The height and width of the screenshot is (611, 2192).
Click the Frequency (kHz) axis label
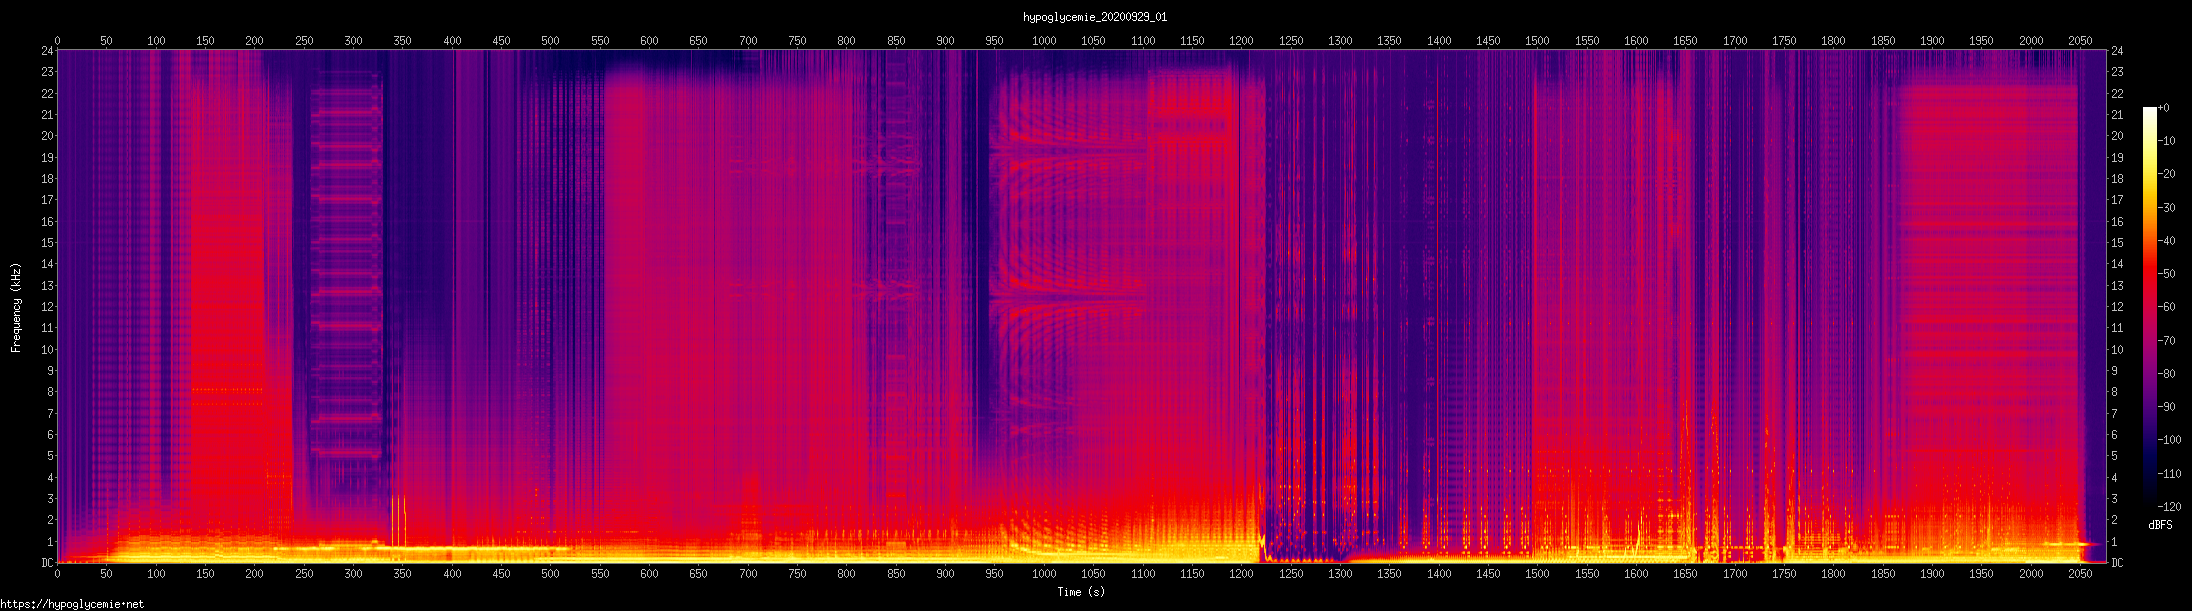(x=16, y=308)
